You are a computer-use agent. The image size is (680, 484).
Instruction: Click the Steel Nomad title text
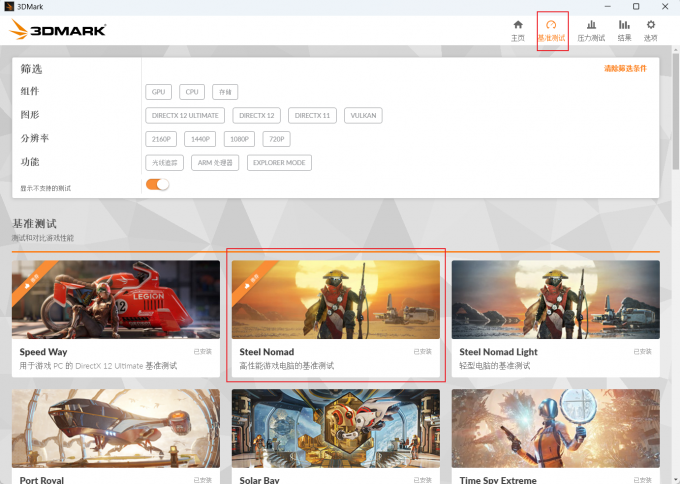click(267, 352)
